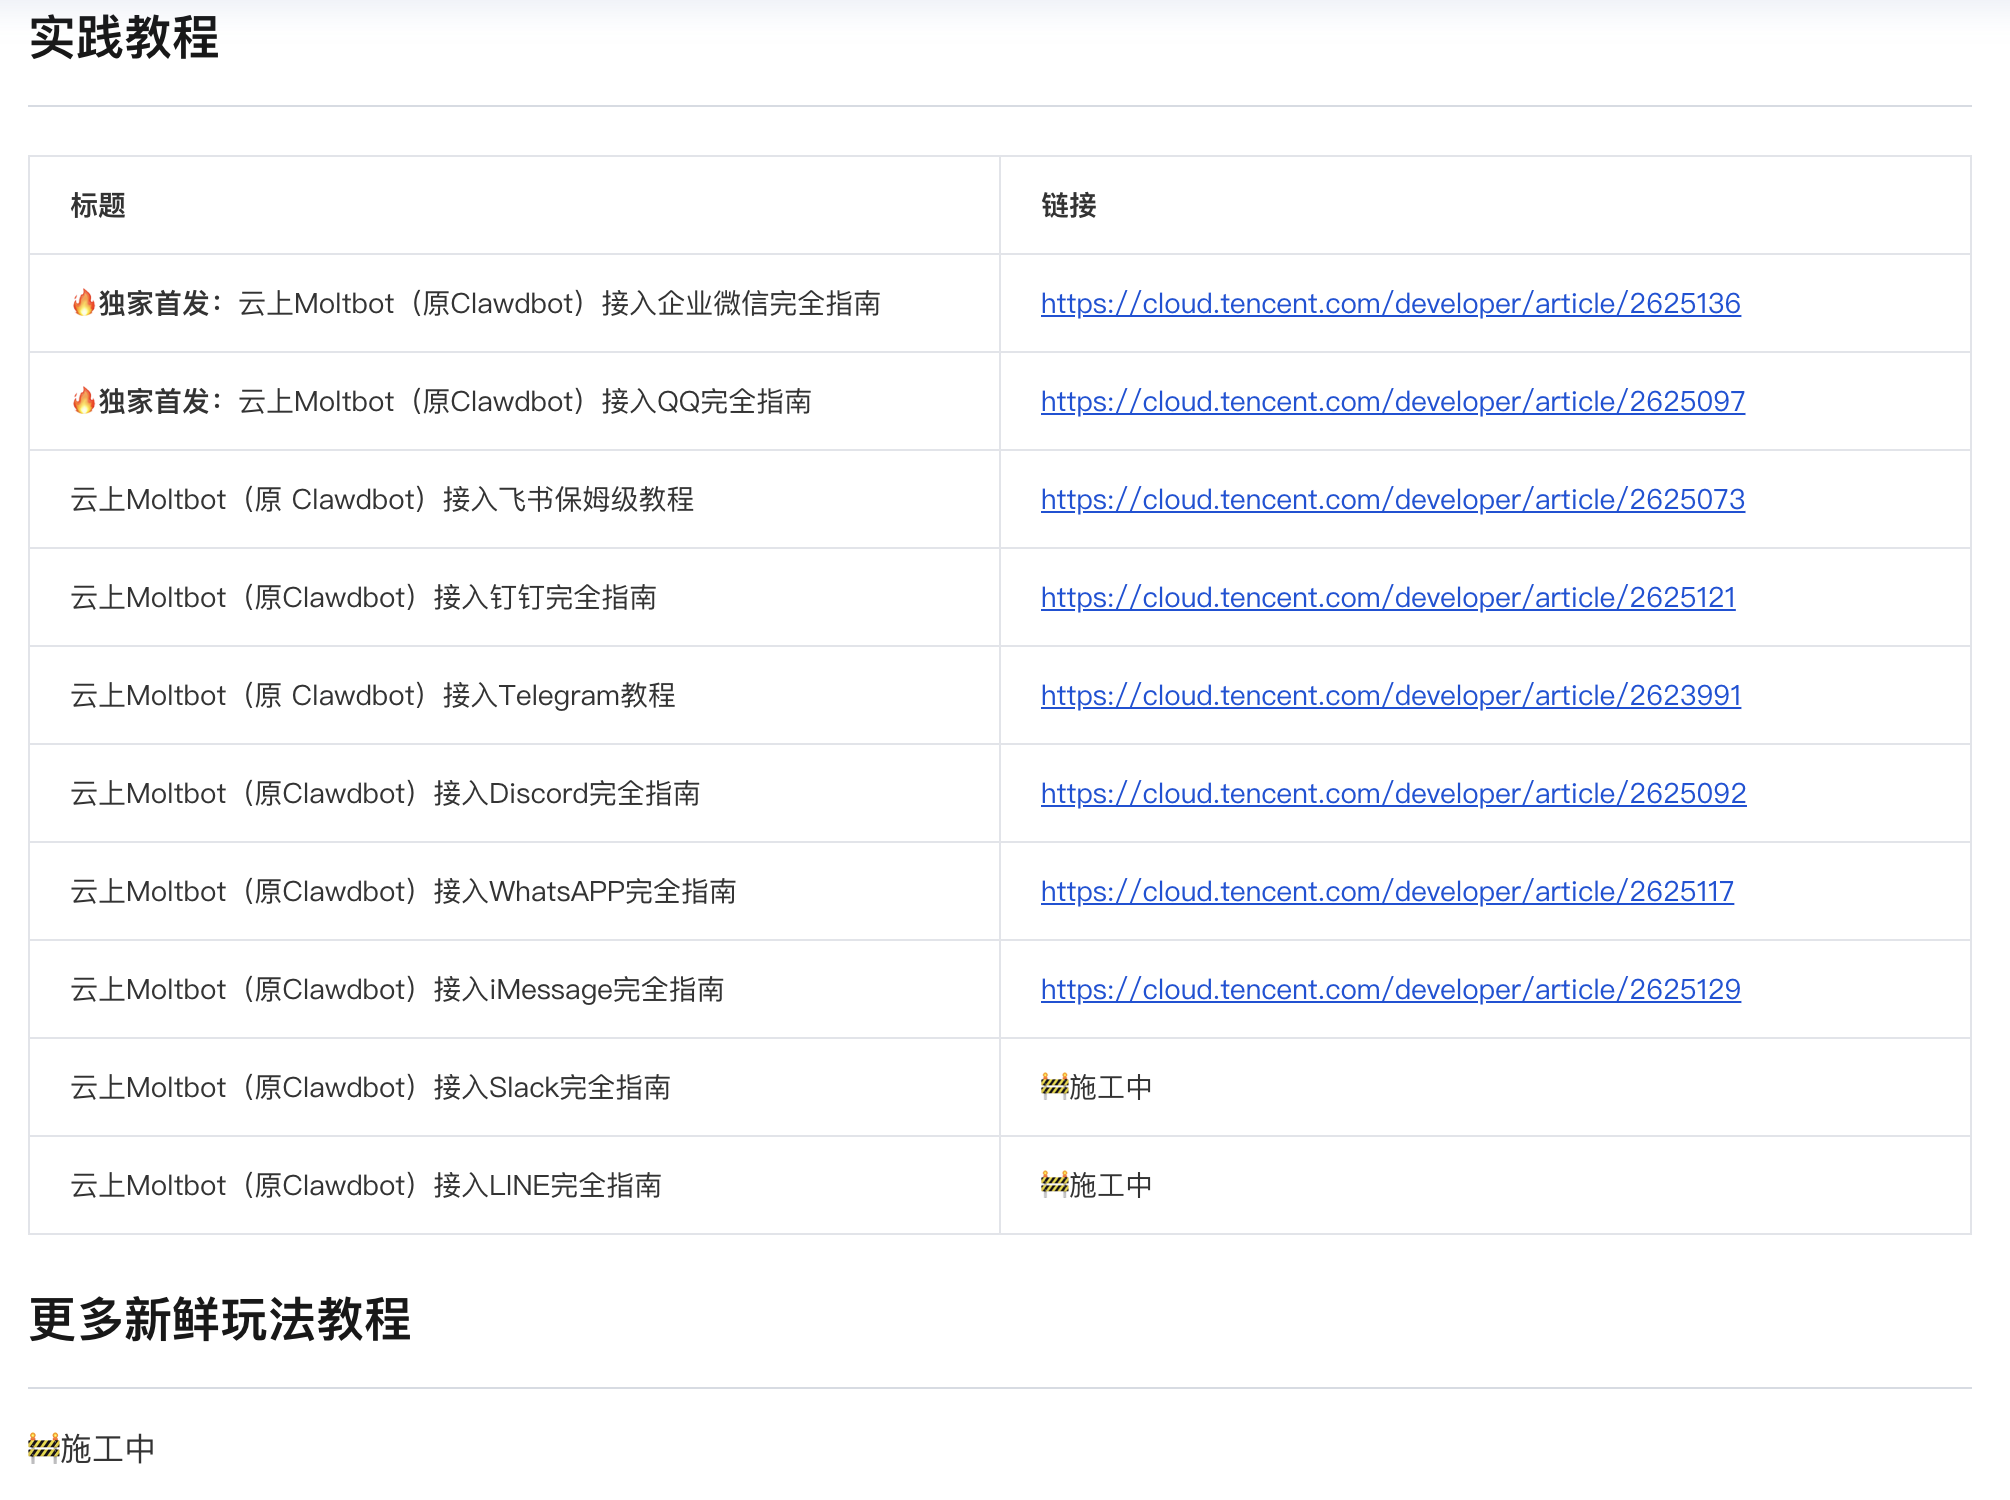The image size is (2010, 1500).
Task: Click the 🔥 fire emoji on QQ guide row
Action: 84,401
